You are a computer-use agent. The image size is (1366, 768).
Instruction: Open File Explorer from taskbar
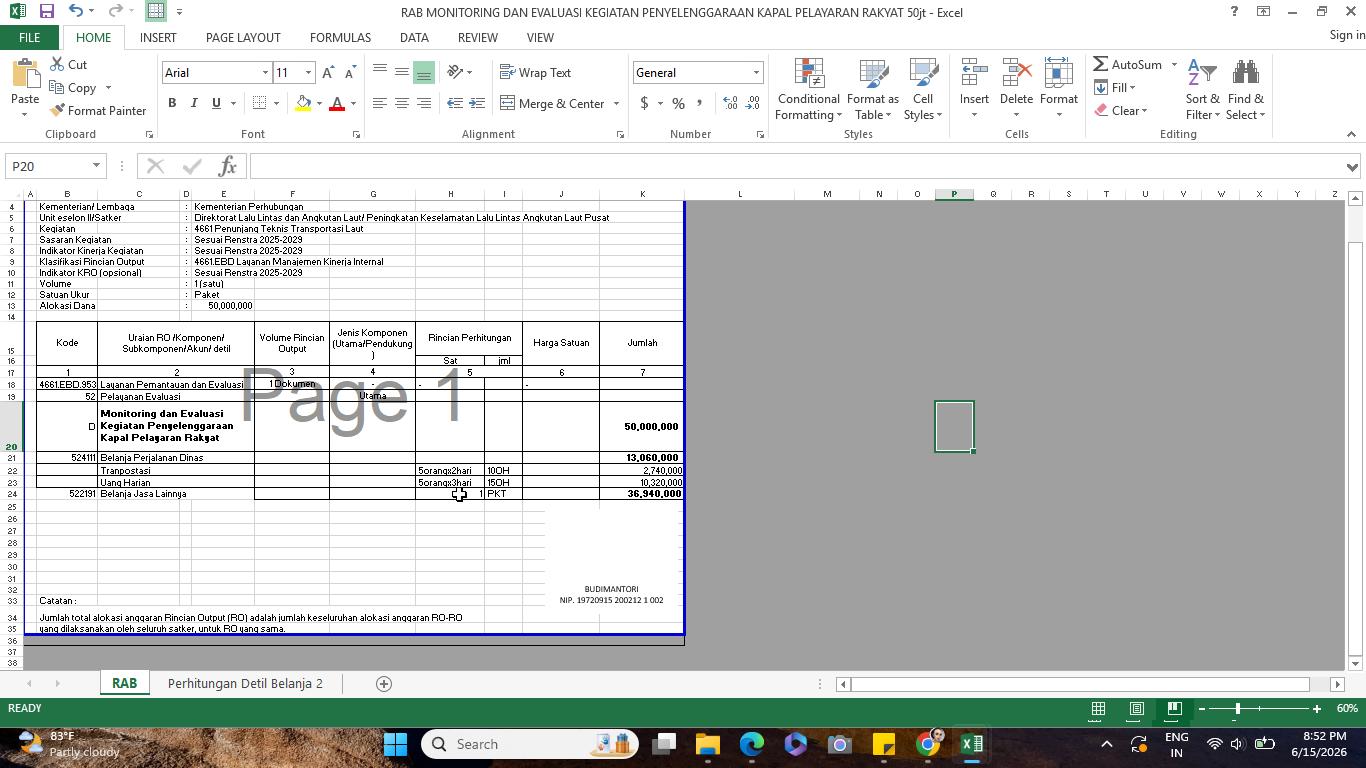pyautogui.click(x=708, y=744)
